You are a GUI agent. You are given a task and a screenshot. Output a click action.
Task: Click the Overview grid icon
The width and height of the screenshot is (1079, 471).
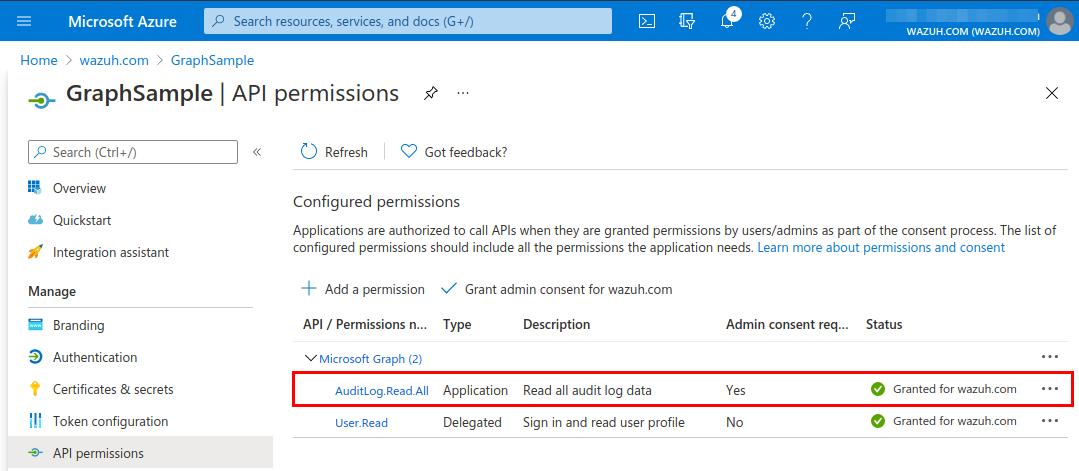tap(35, 187)
